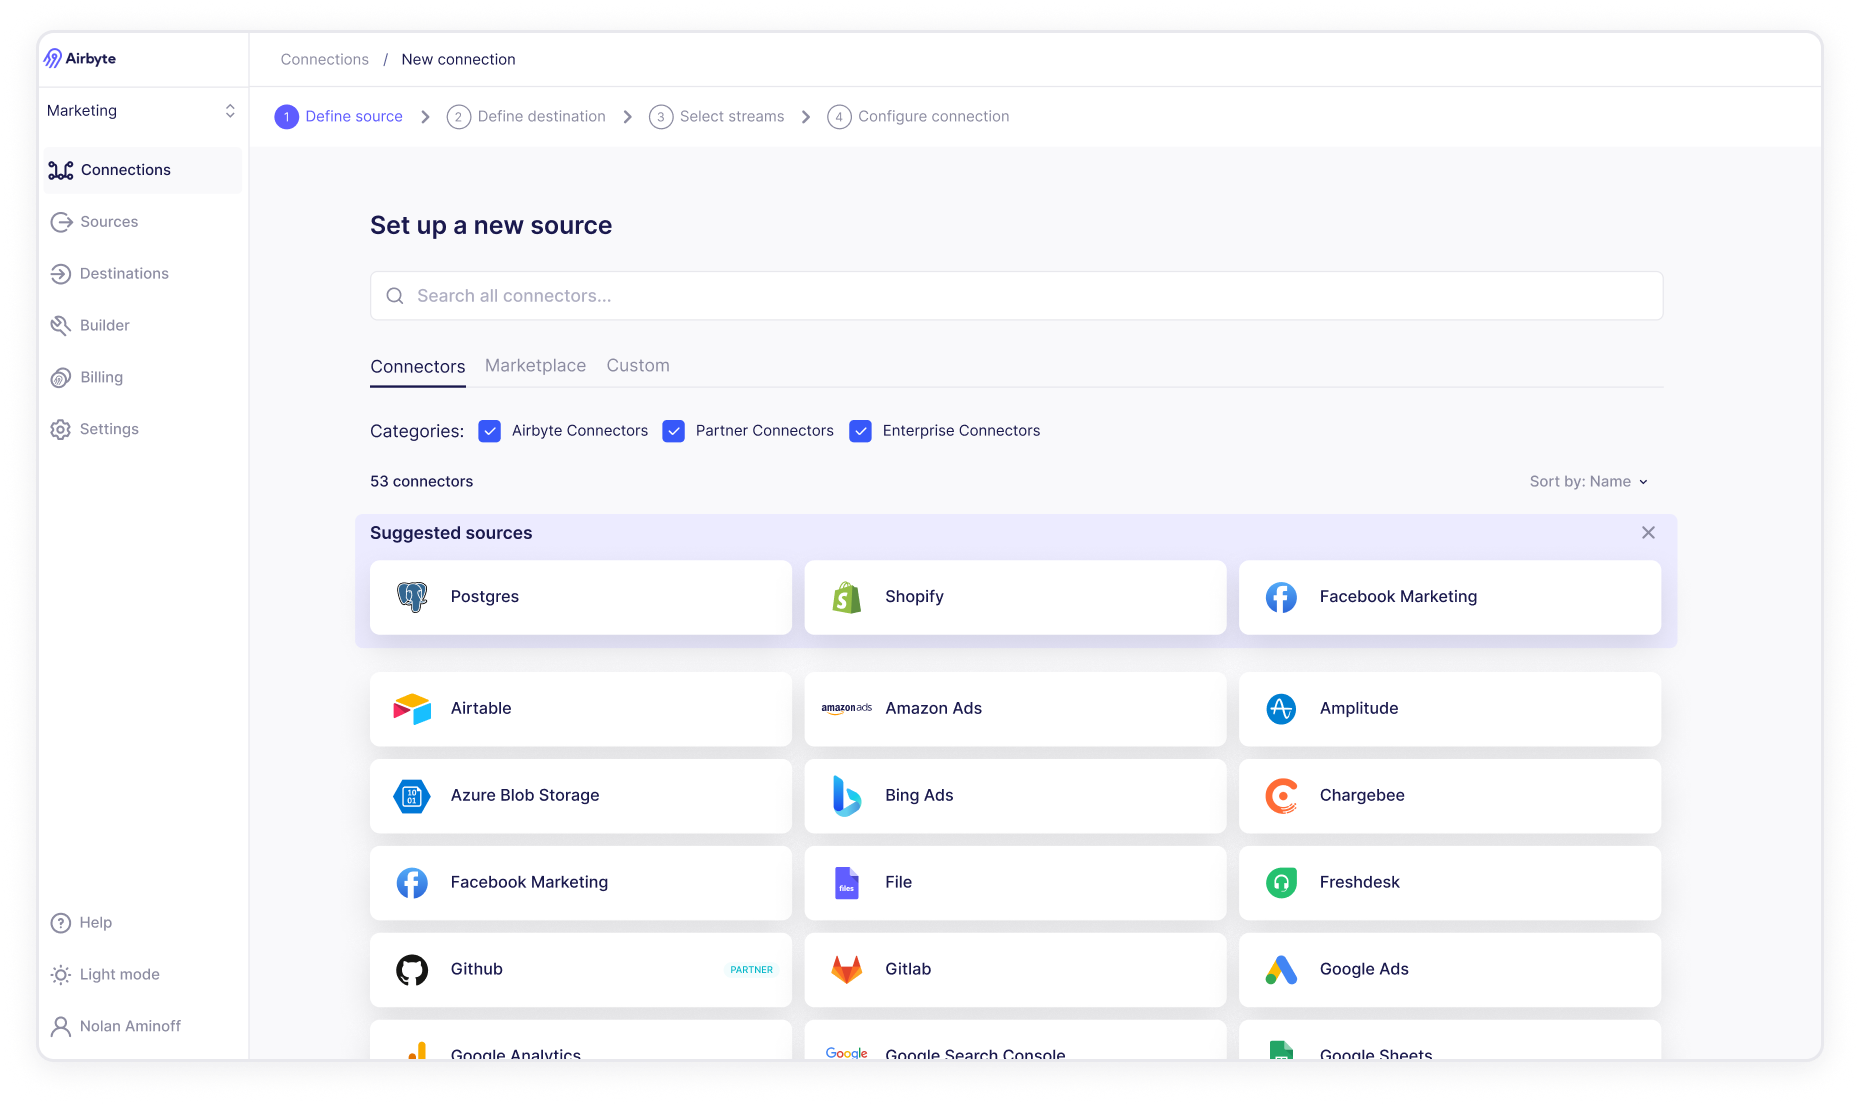Go to Define source step
The image size is (1860, 1104).
(339, 117)
